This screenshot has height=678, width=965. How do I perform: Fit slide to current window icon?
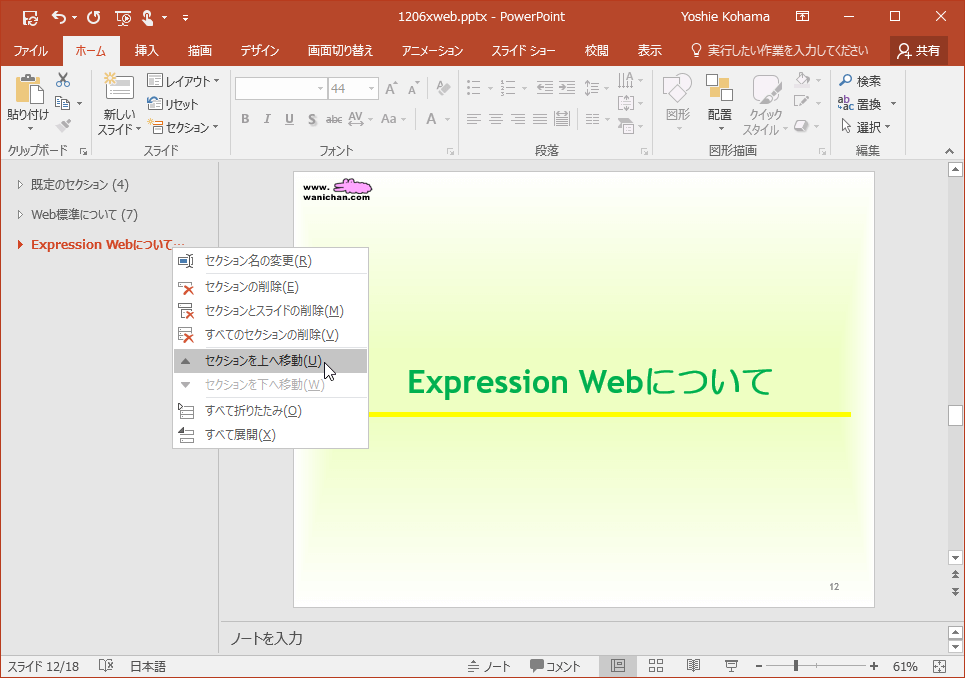click(939, 666)
